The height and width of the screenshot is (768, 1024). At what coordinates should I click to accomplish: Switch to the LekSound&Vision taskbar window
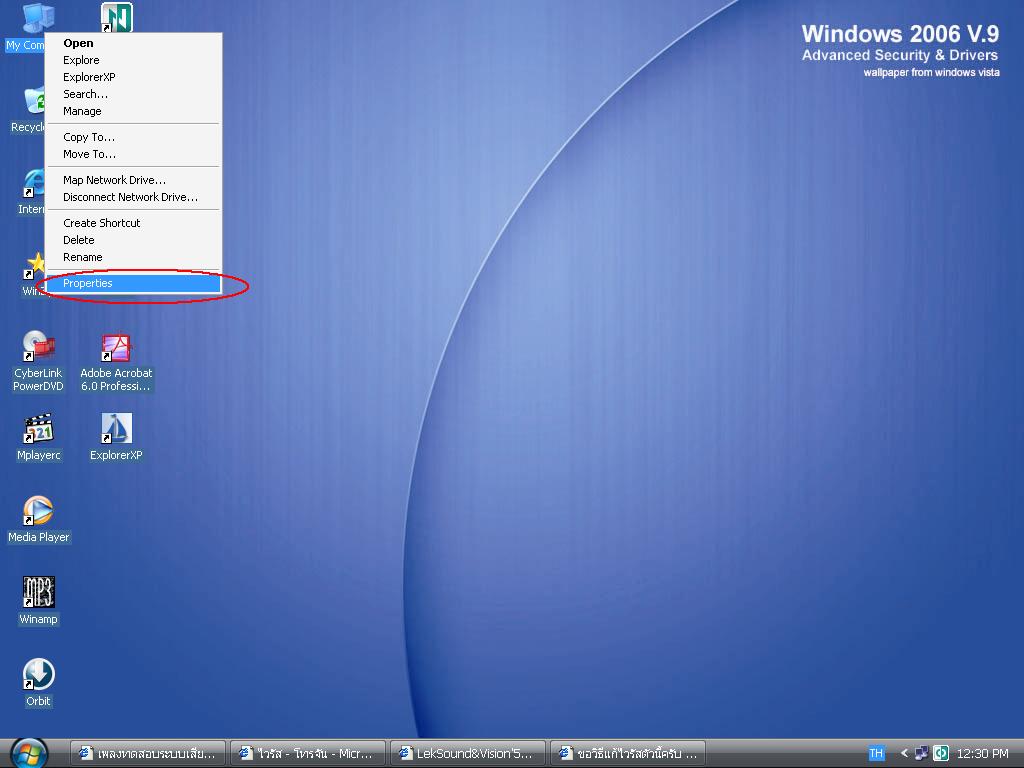(468, 753)
